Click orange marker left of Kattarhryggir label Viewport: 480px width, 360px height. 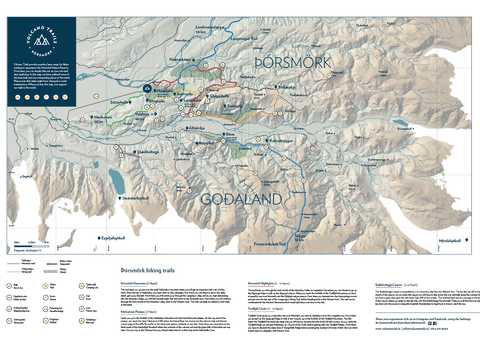258,139
